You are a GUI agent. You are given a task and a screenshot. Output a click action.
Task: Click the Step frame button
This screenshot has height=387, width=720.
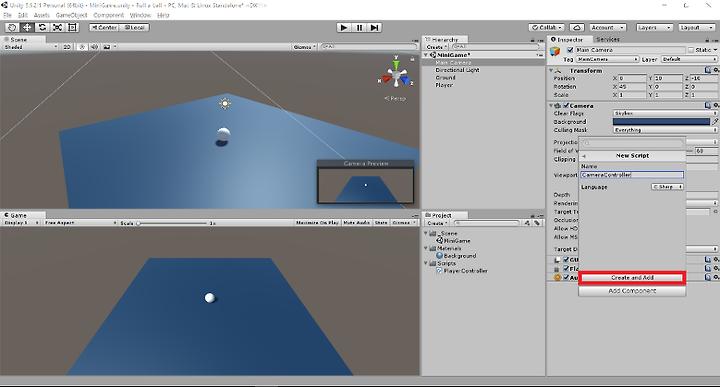375,28
